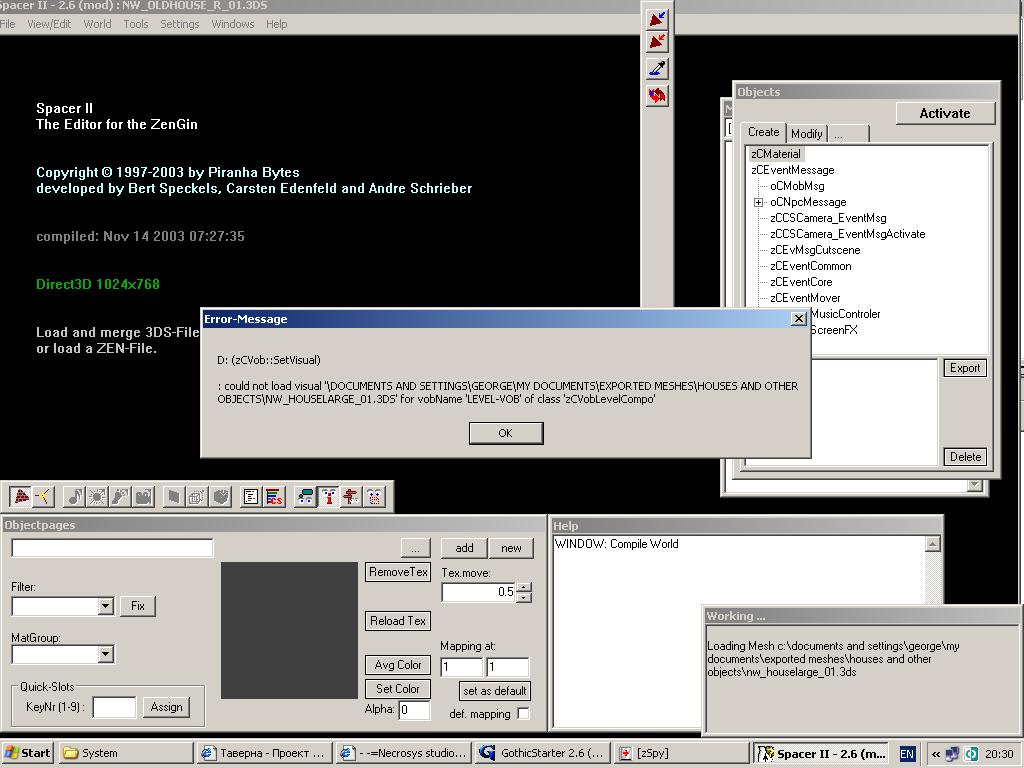This screenshot has height=768, width=1024.
Task: Click the grayed solid cube toolbar icon
Action: tap(221, 497)
